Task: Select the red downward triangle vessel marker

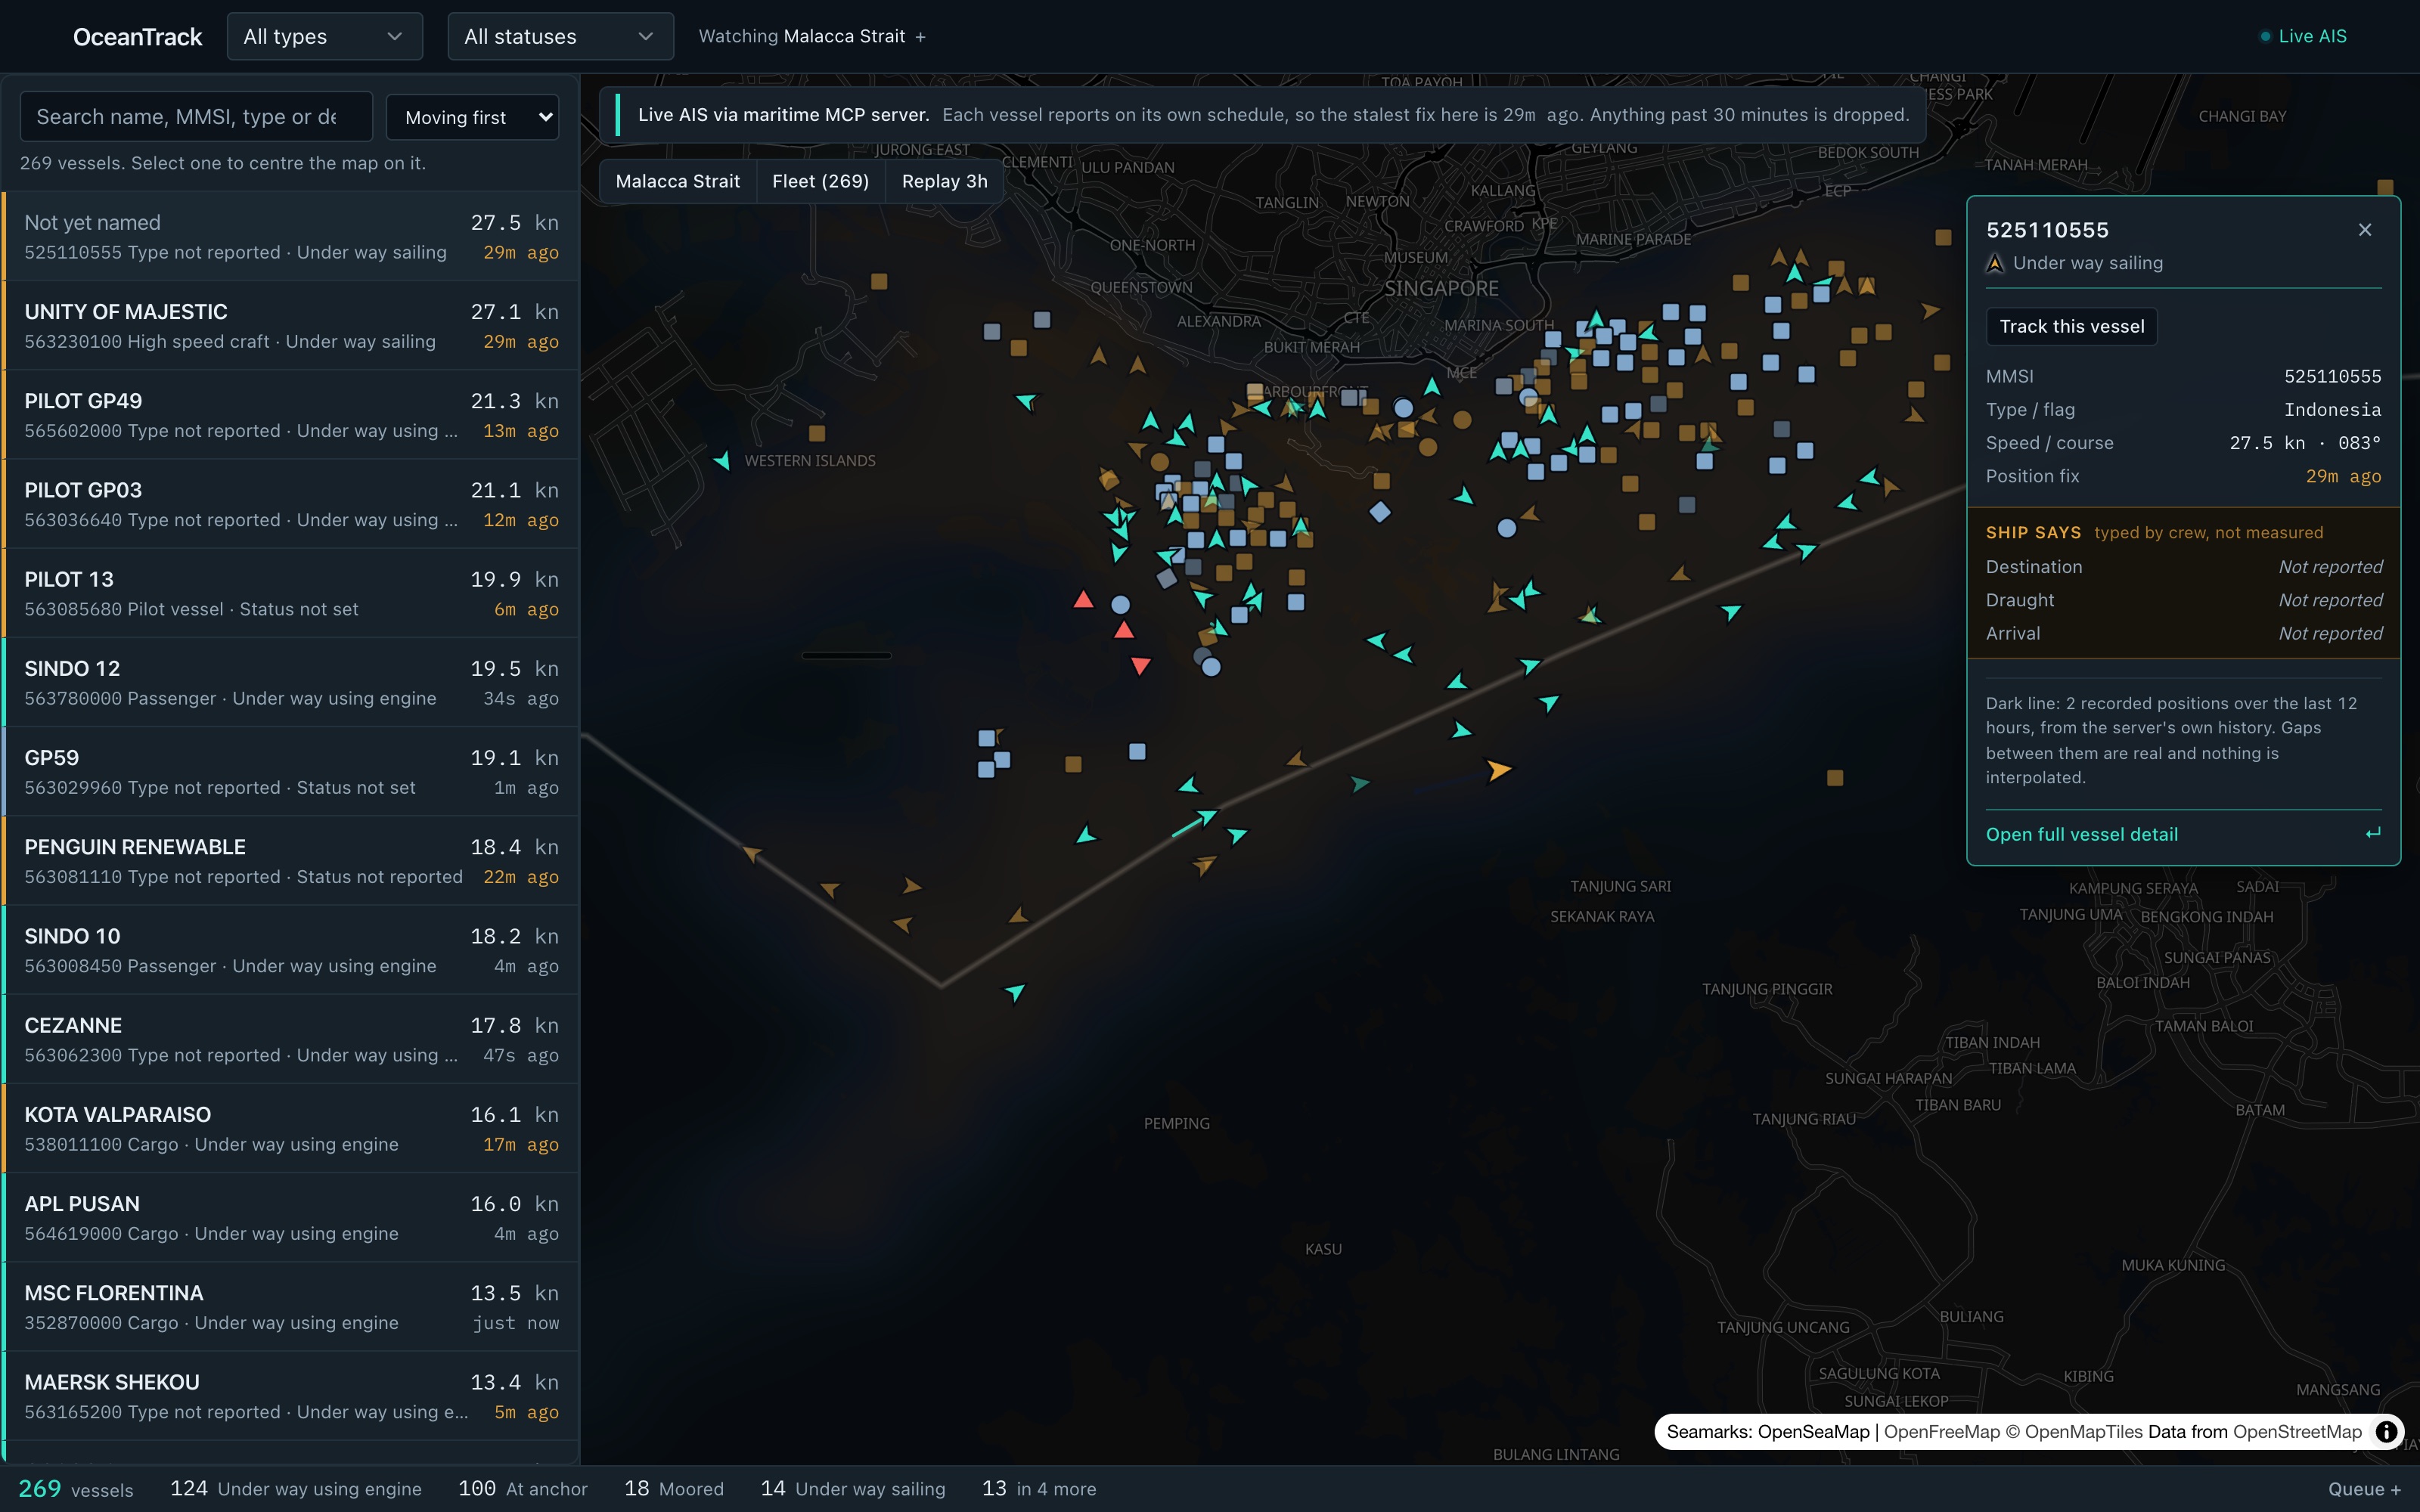Action: pos(1140,665)
